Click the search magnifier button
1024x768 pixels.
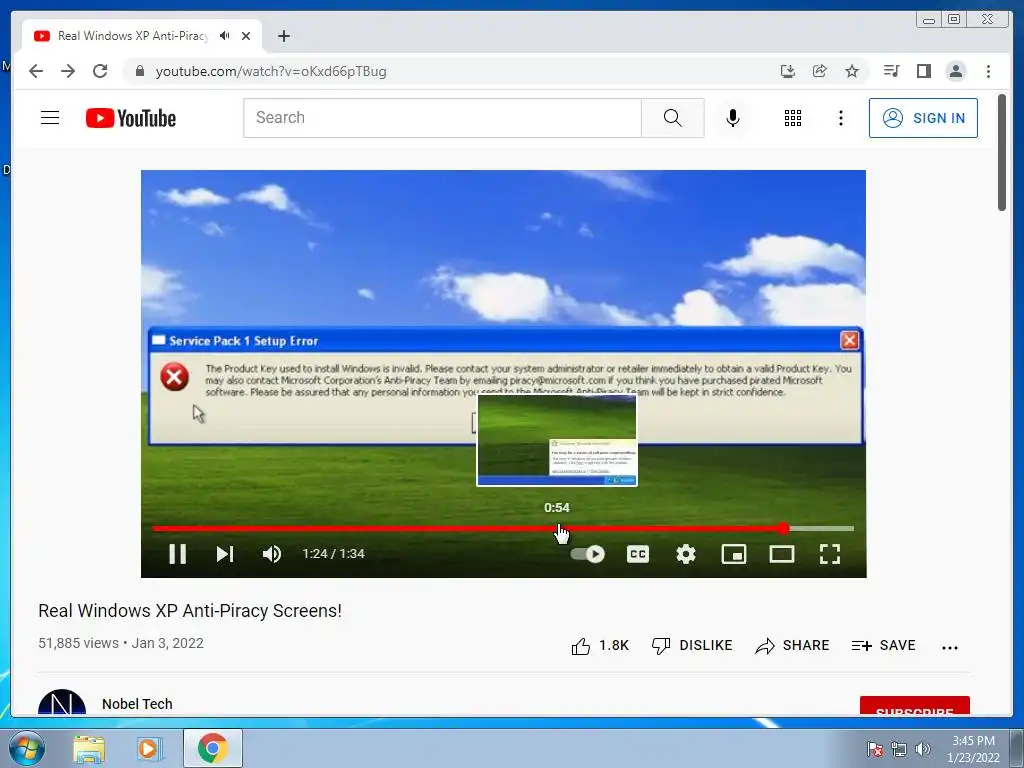(673, 118)
